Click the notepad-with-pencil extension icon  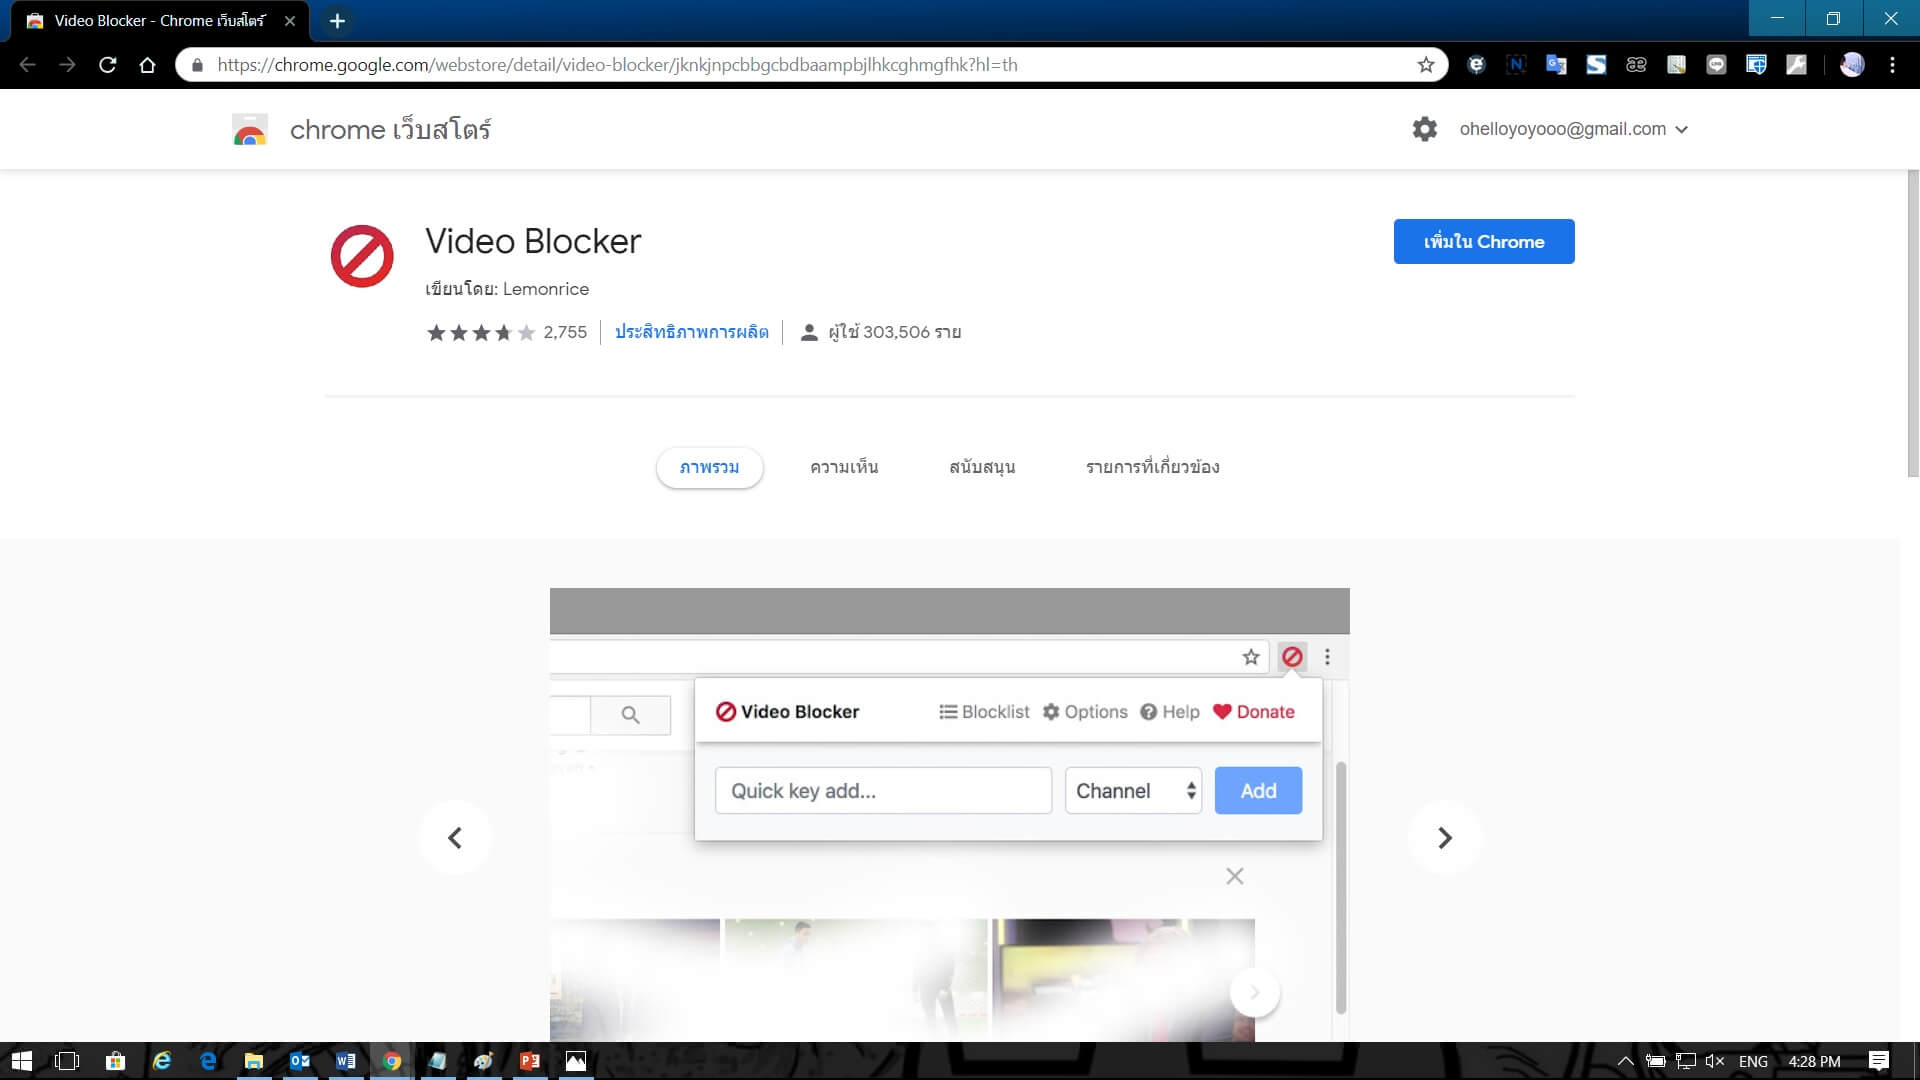point(1676,65)
